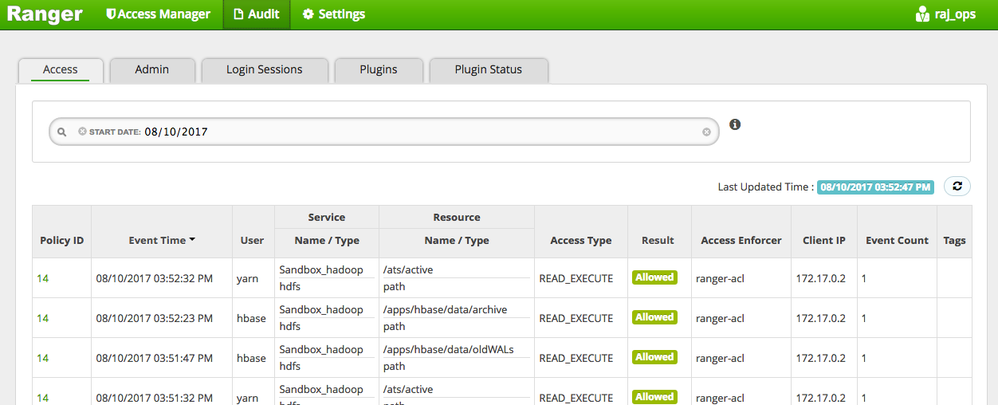This screenshot has width=998, height=405.
Task: Remove the Start Date filter tag
Action: (x=82, y=132)
